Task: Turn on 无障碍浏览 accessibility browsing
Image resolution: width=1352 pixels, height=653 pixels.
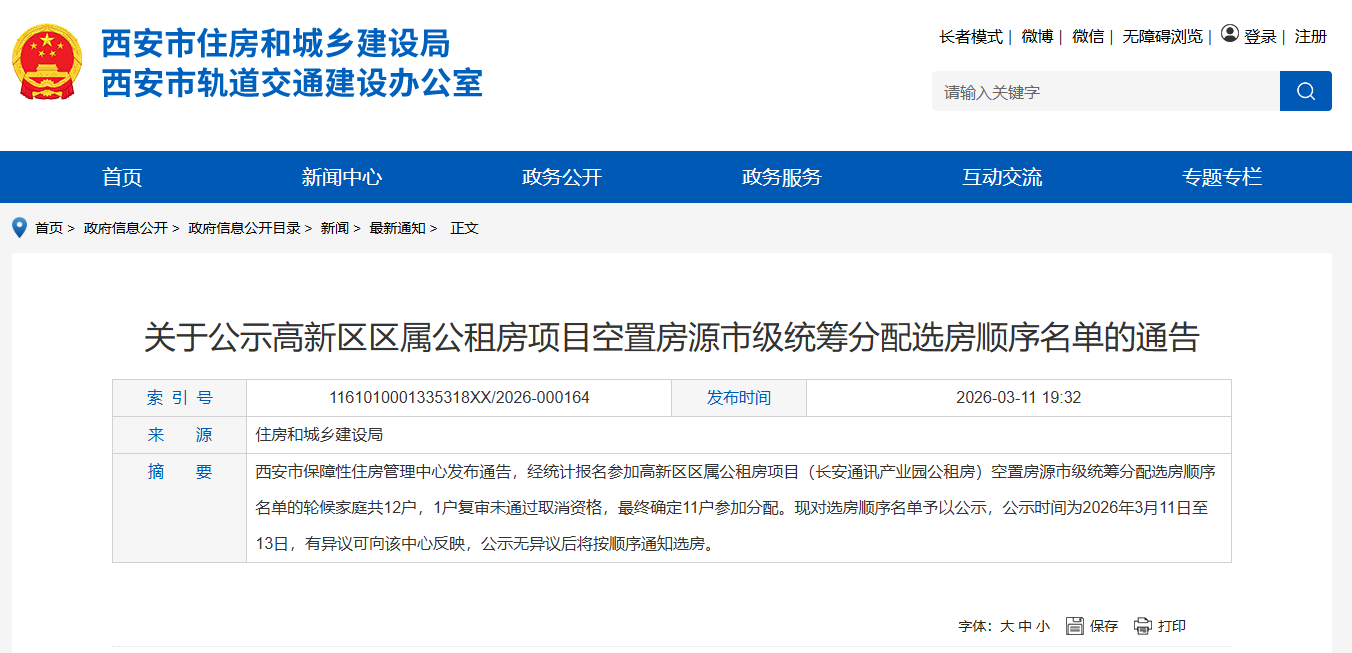Action: (x=1162, y=37)
